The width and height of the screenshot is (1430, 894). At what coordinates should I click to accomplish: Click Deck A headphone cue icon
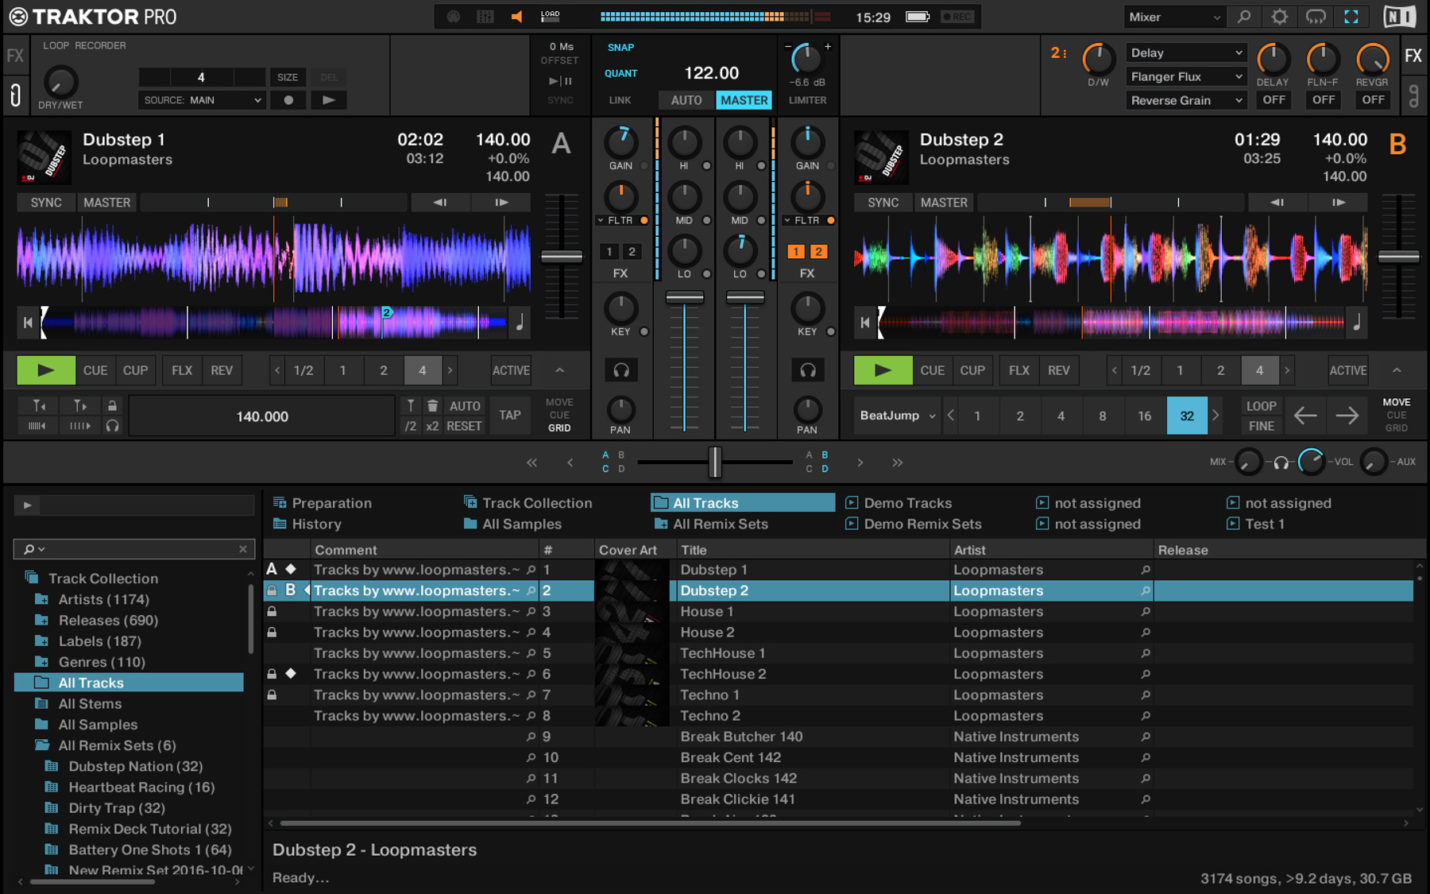(621, 370)
